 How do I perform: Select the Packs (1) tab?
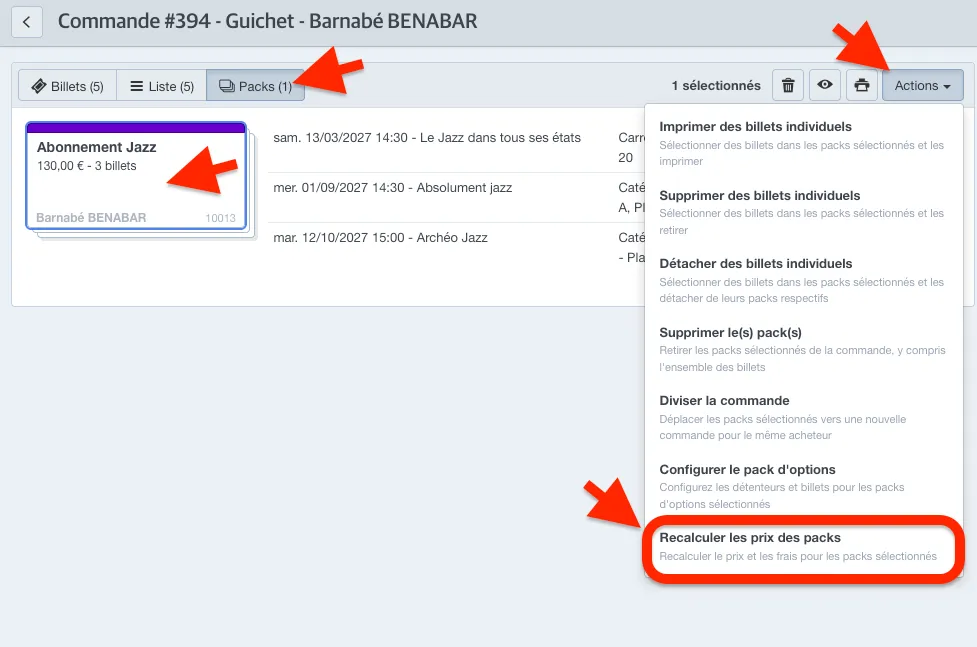coord(255,86)
